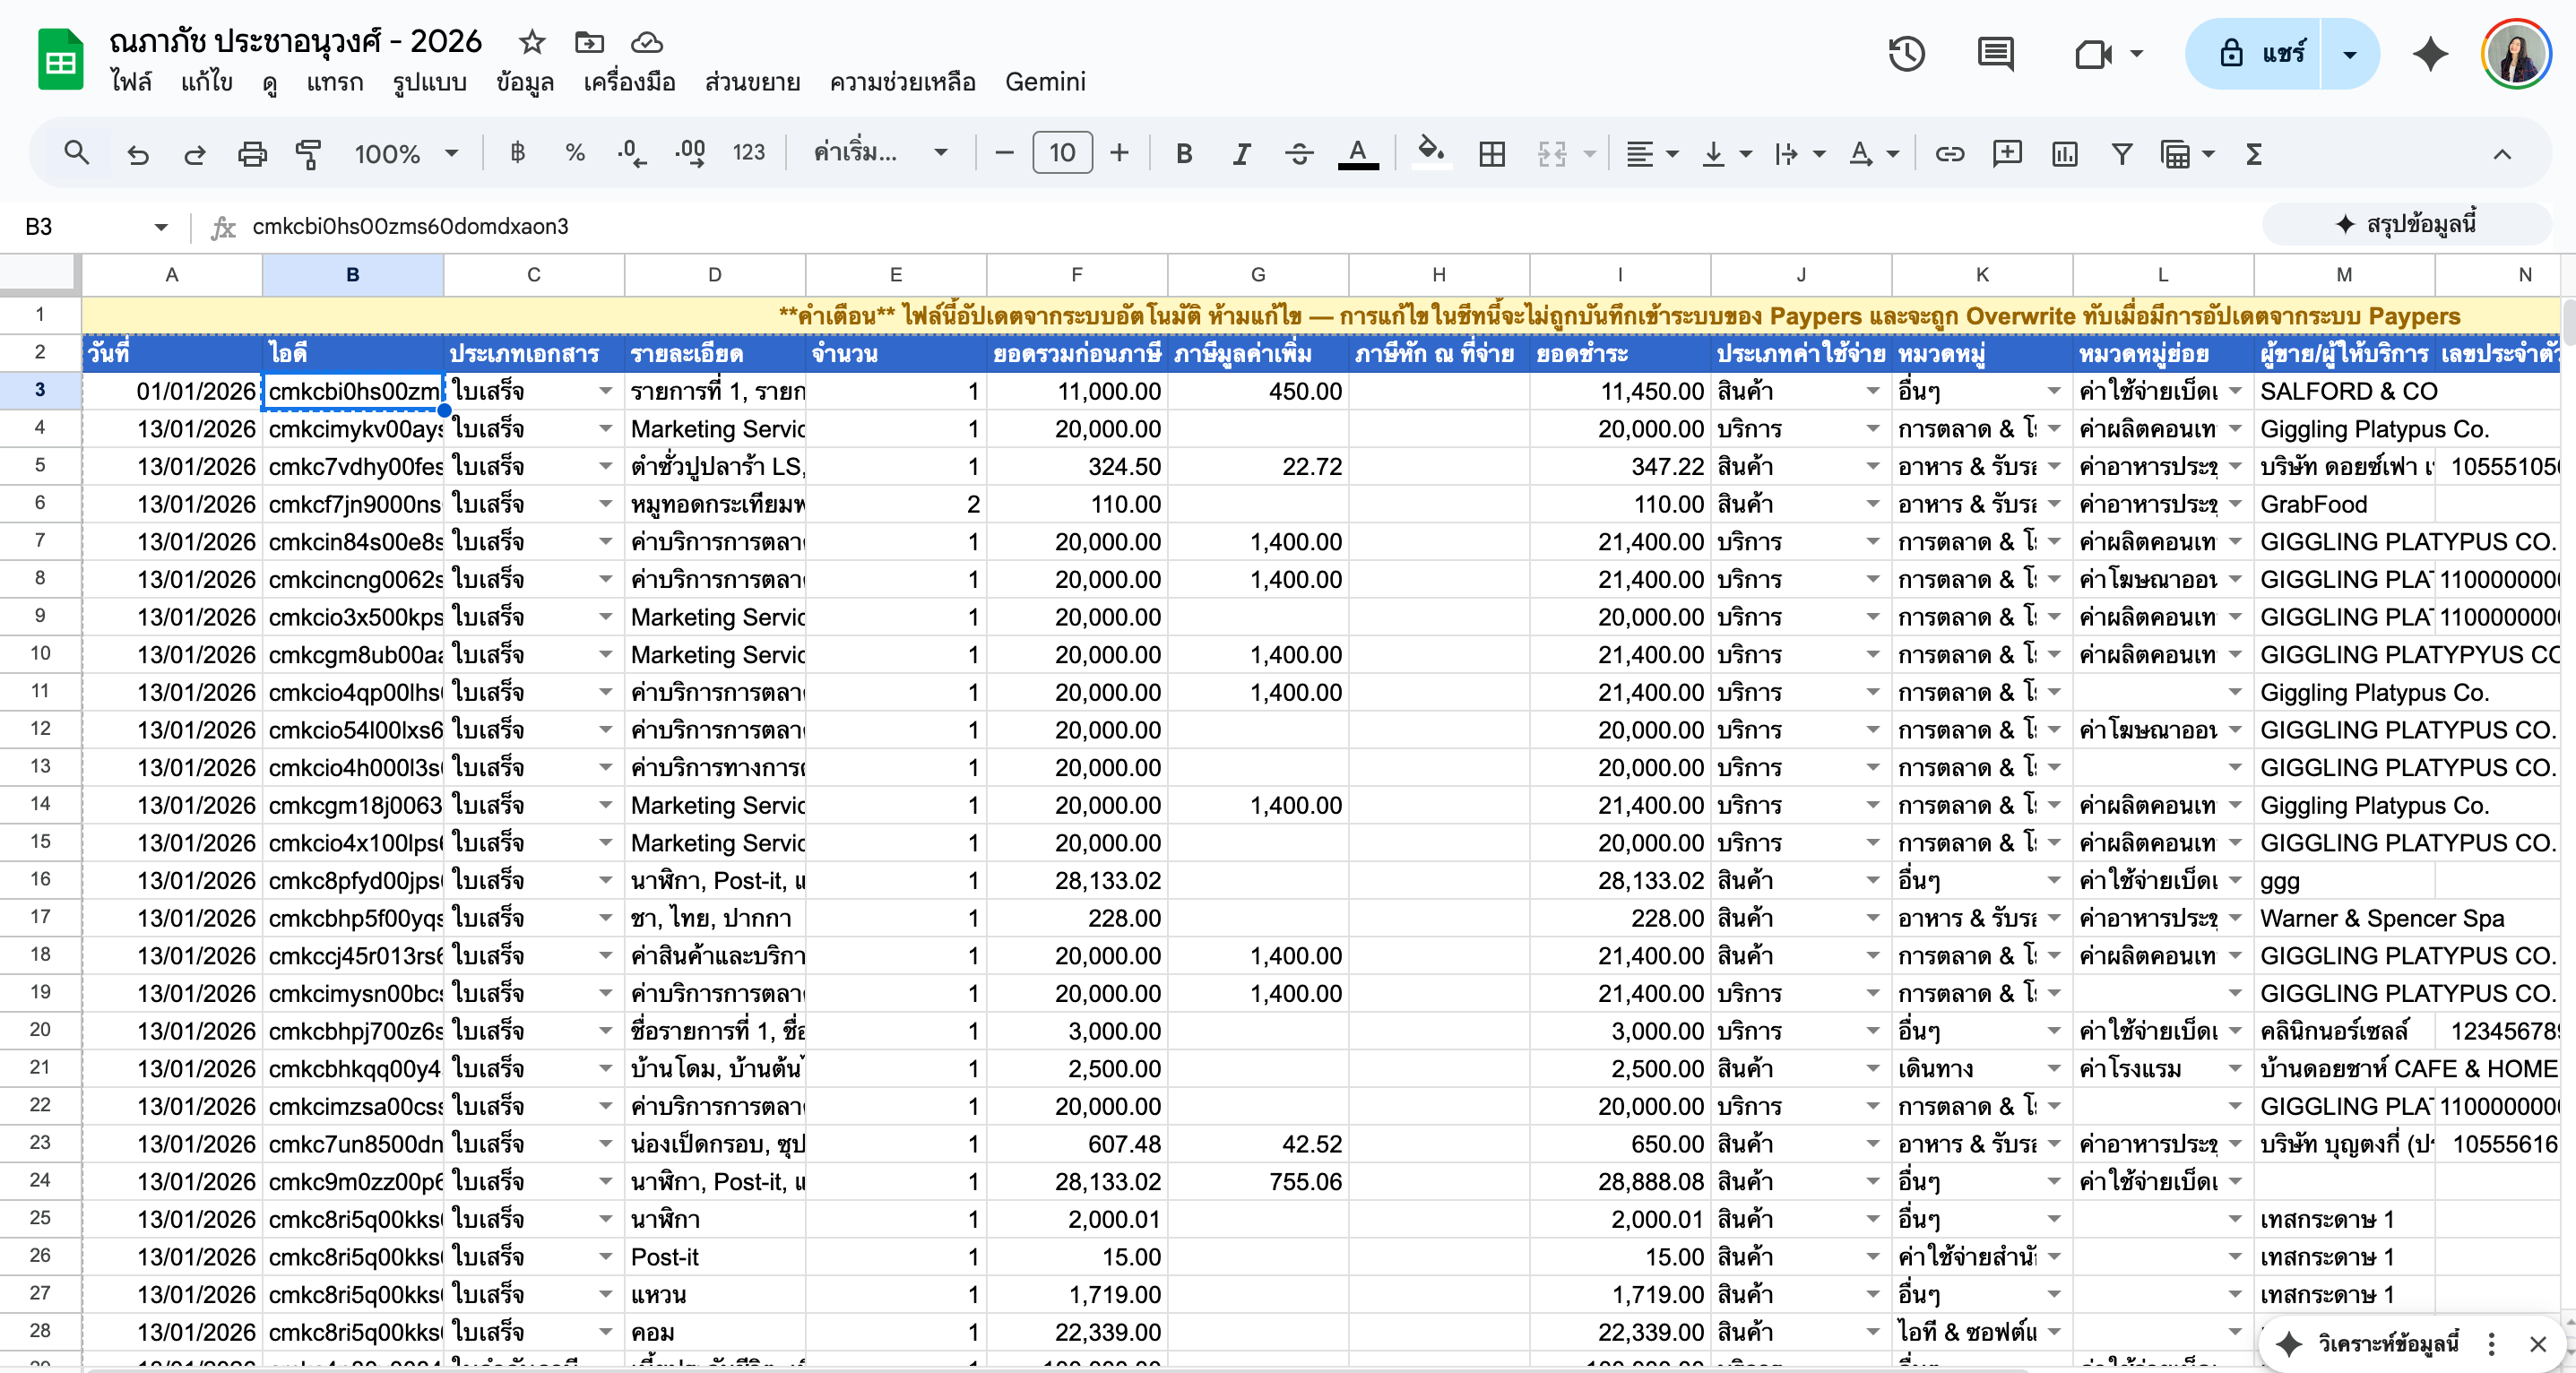2576x1373 pixels.
Task: Click the functions sigma icon
Action: [x=2254, y=154]
